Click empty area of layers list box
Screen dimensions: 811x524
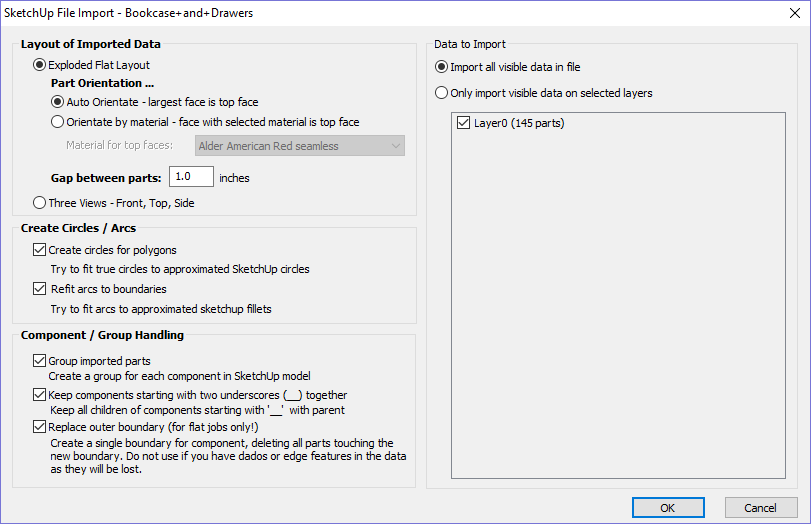coord(618,310)
